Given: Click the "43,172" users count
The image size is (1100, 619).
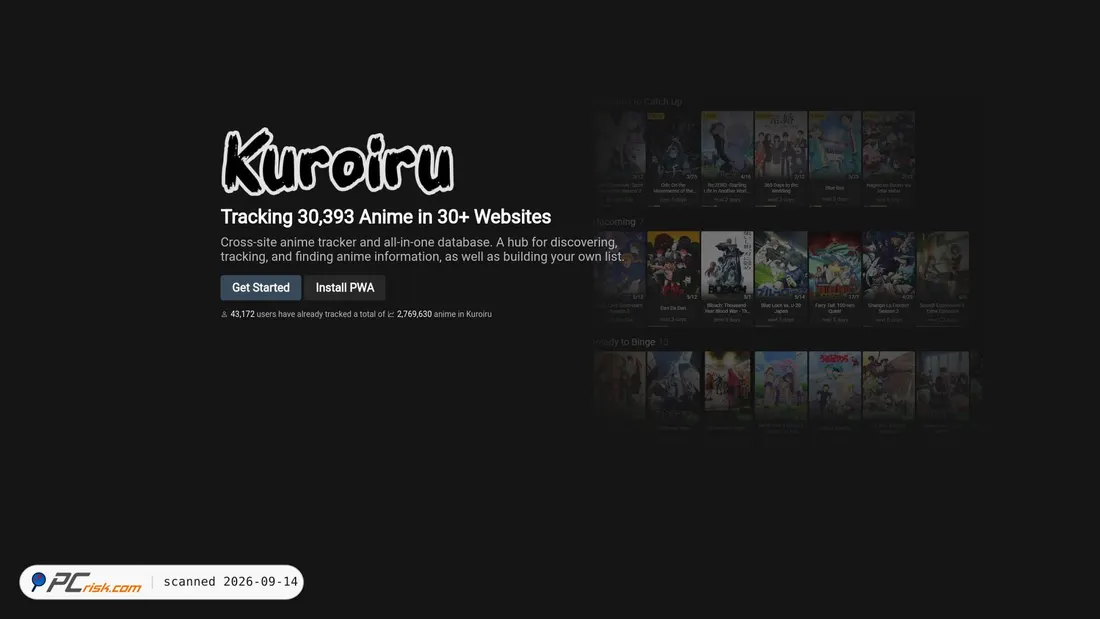Looking at the screenshot, I should (242, 314).
